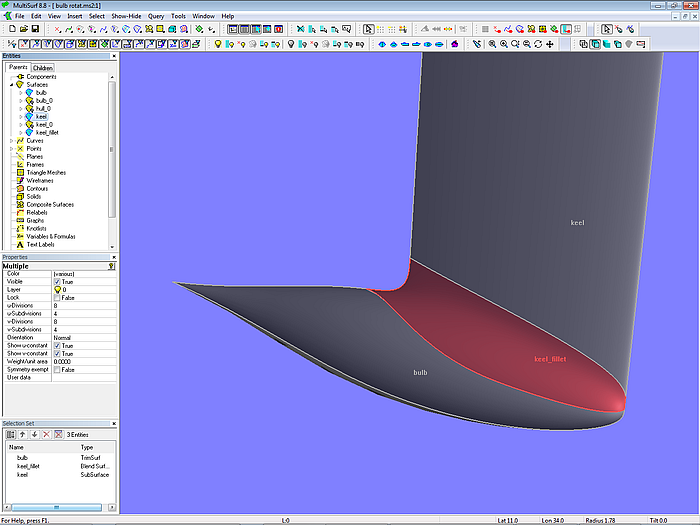Click the Layer property color bulb

pos(57,290)
